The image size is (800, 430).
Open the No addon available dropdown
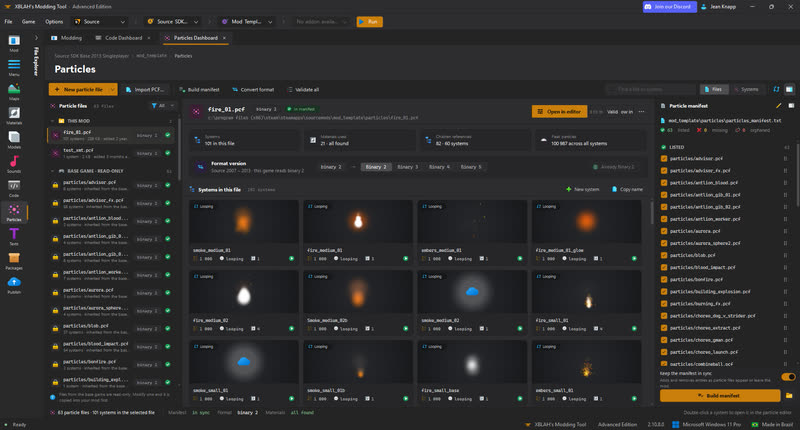coord(321,22)
